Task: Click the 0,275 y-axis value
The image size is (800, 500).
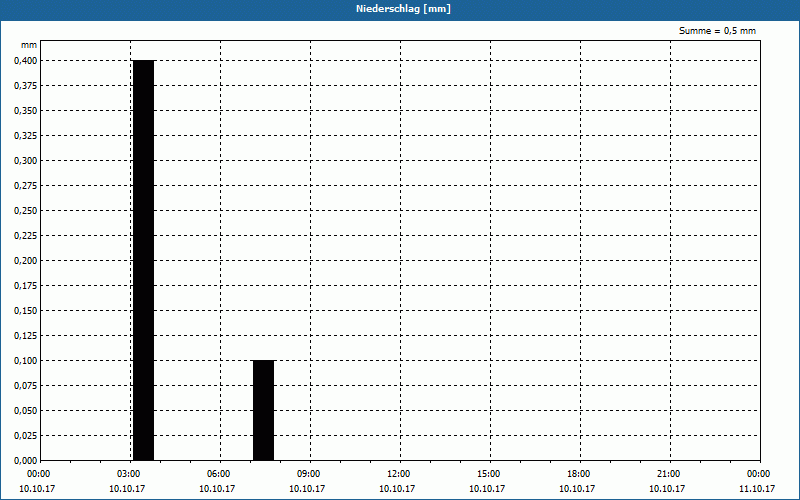Action: click(26, 186)
